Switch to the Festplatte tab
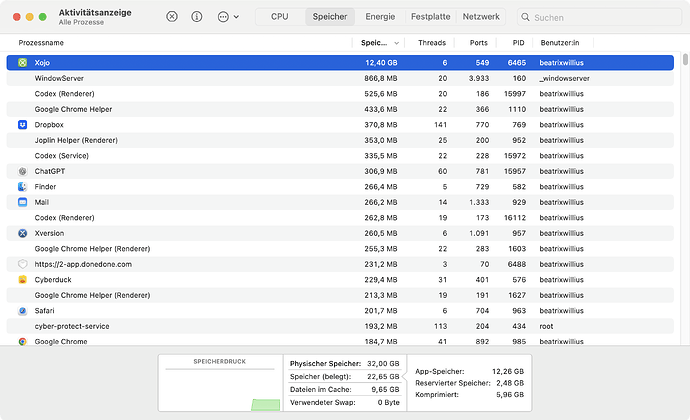 (x=430, y=17)
